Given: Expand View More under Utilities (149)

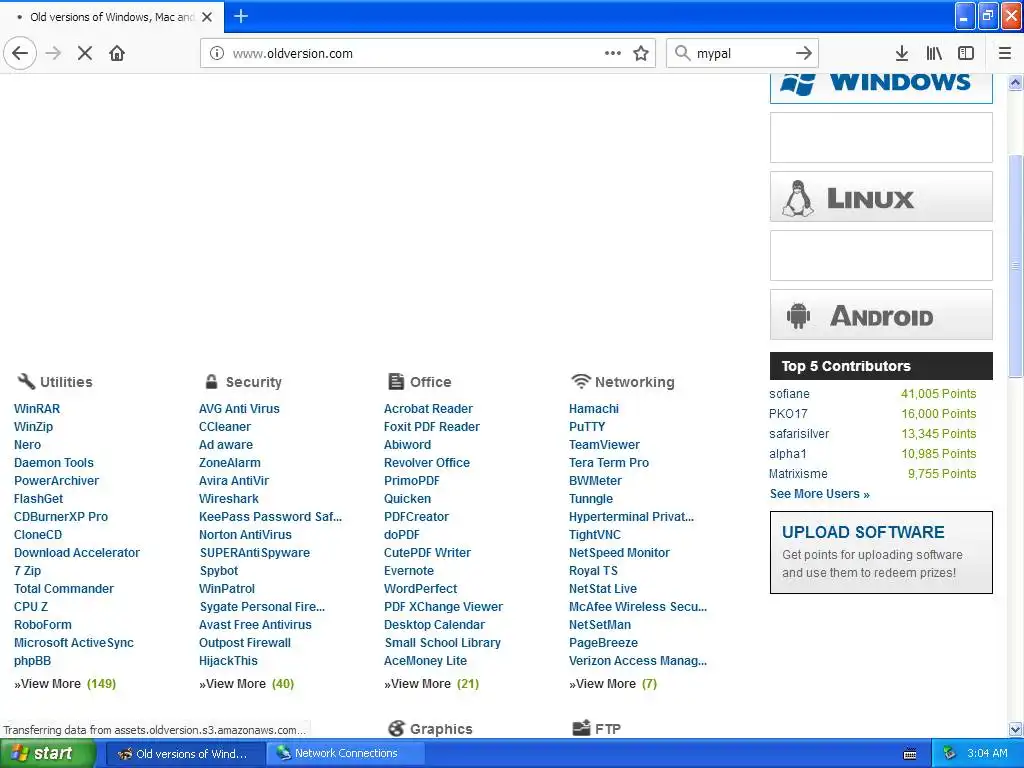Looking at the screenshot, I should coord(65,684).
